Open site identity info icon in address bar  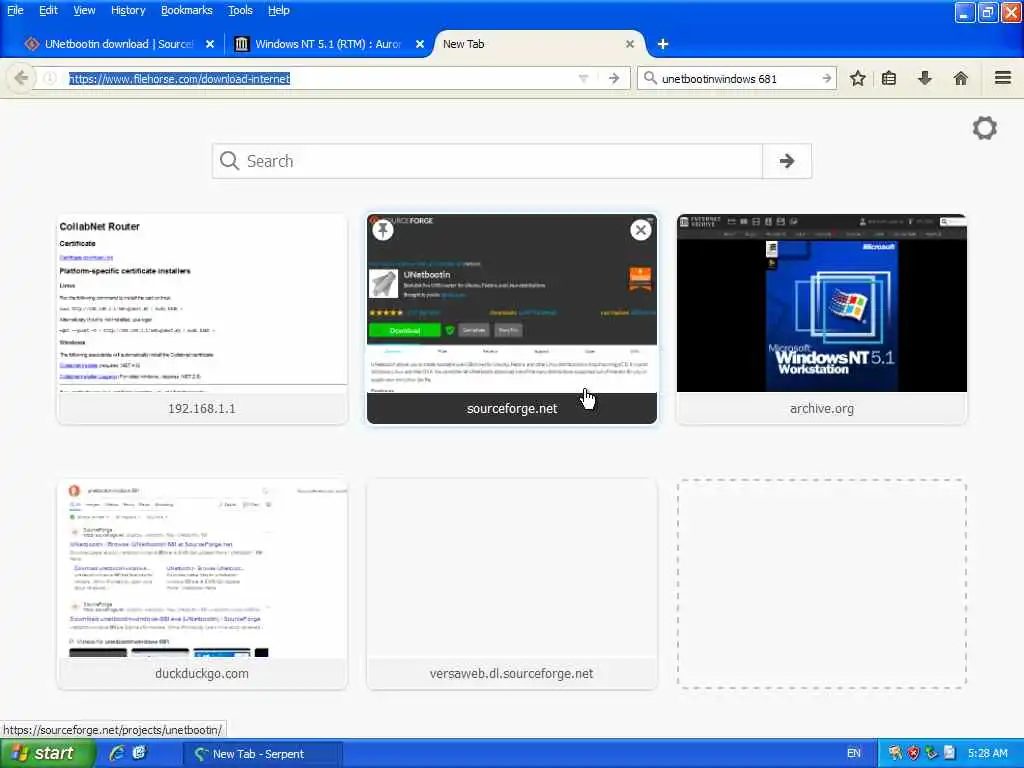50,78
